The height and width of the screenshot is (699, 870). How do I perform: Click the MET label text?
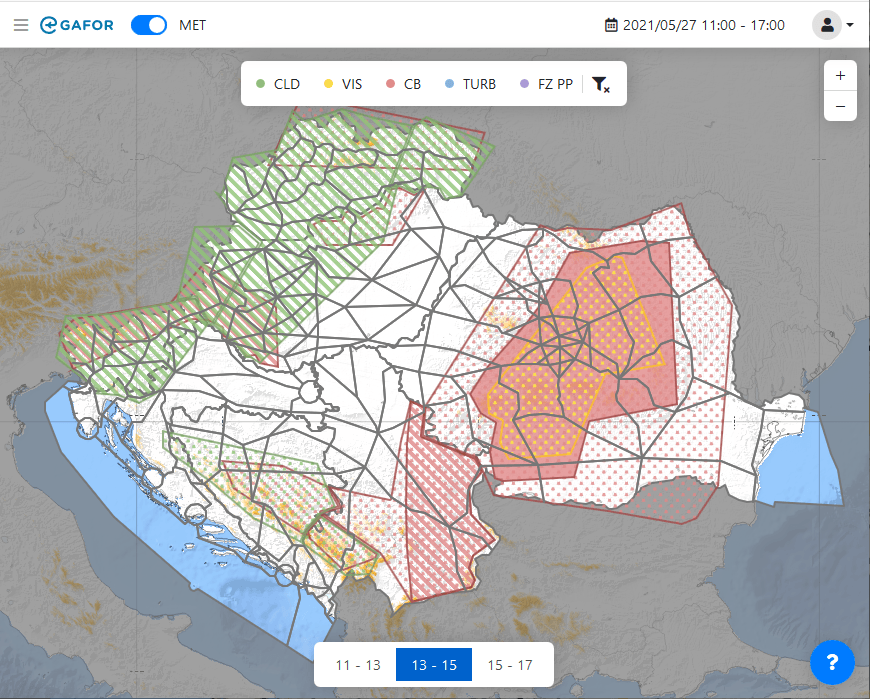[x=193, y=26]
